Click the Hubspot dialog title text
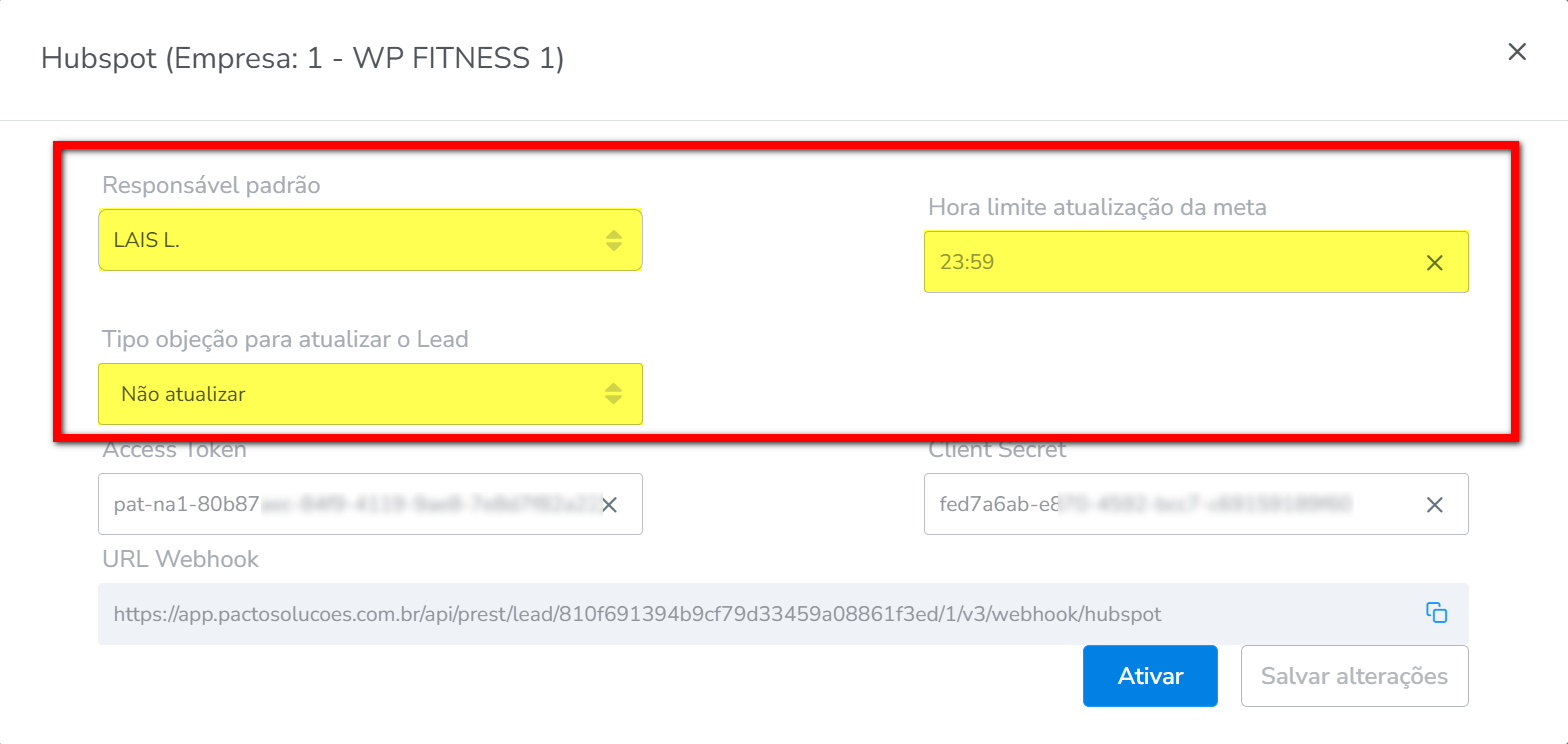Image resolution: width=1568 pixels, height=744 pixels. (x=302, y=59)
